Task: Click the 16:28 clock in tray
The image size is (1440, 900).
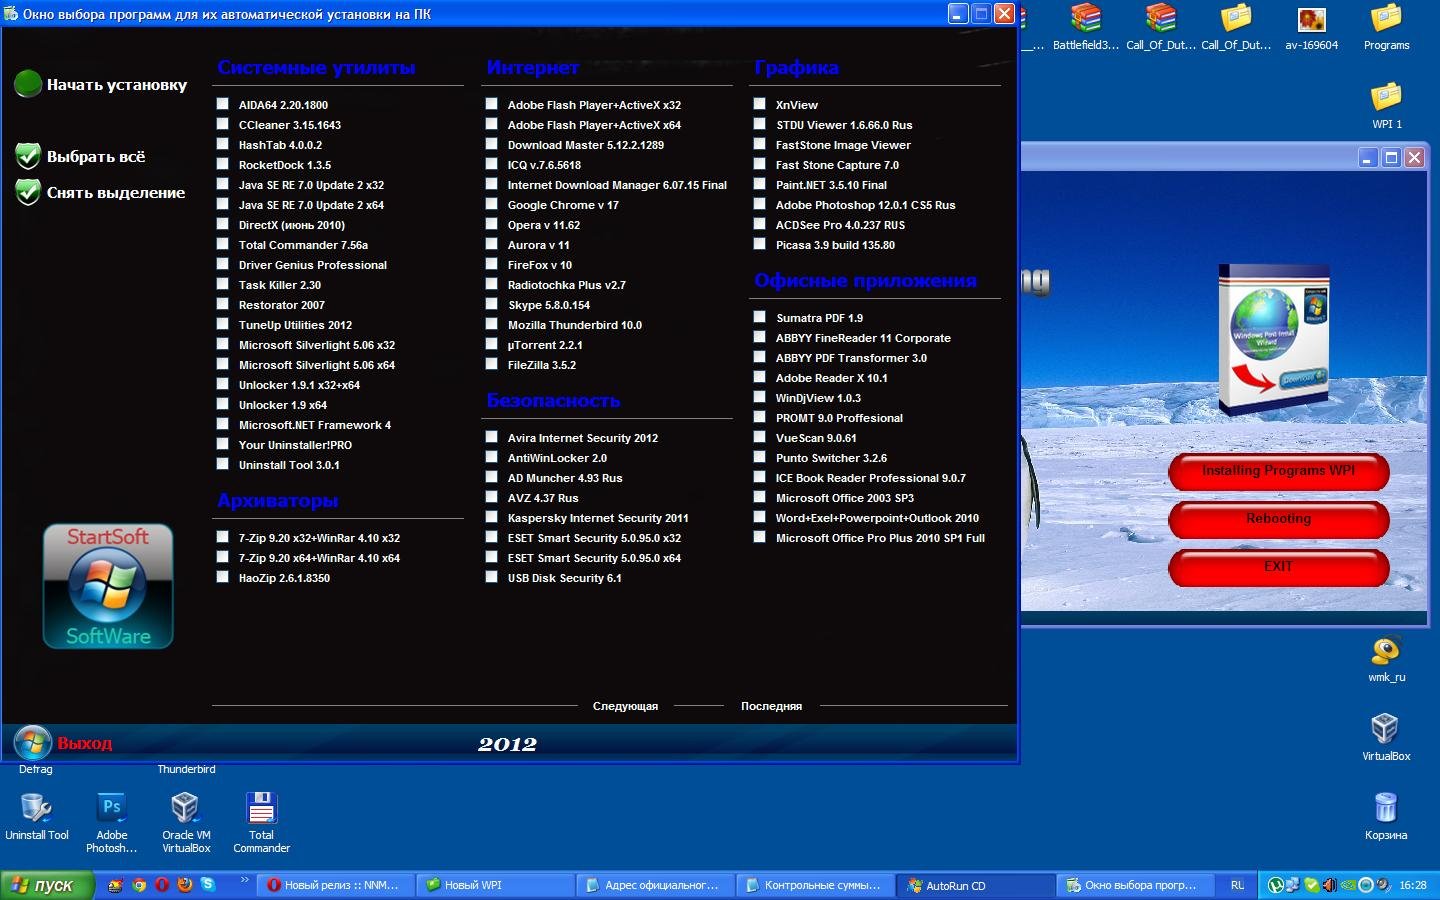Action: click(1413, 885)
